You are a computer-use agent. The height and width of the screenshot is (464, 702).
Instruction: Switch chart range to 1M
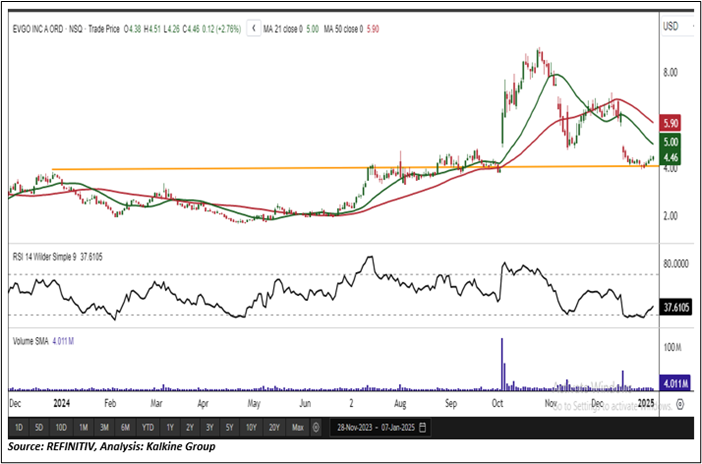(x=83, y=428)
